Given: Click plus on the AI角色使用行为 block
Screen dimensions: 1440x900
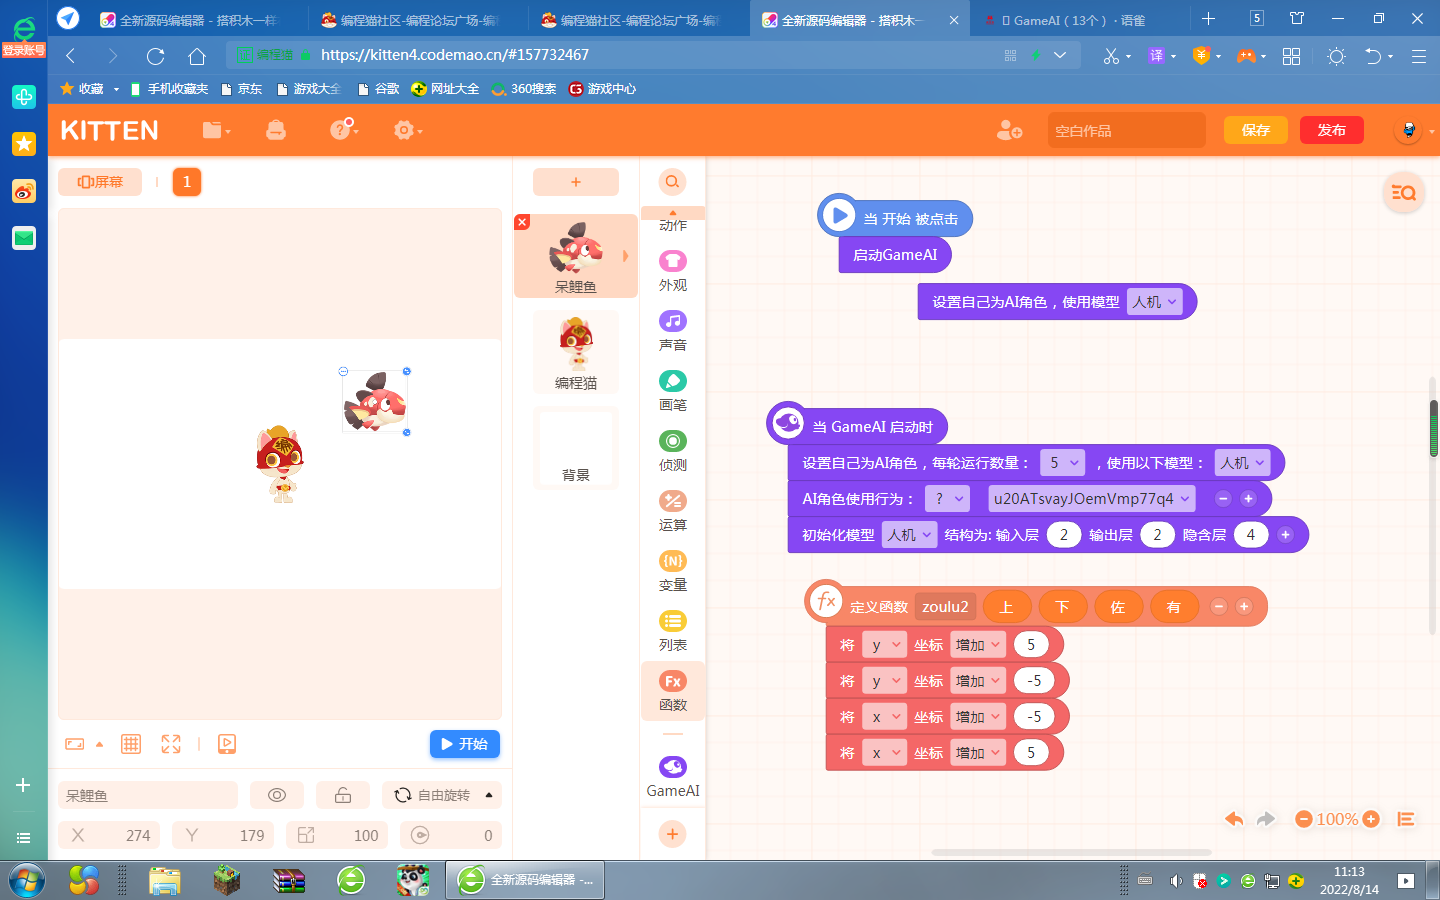Looking at the screenshot, I should click(x=1248, y=498).
